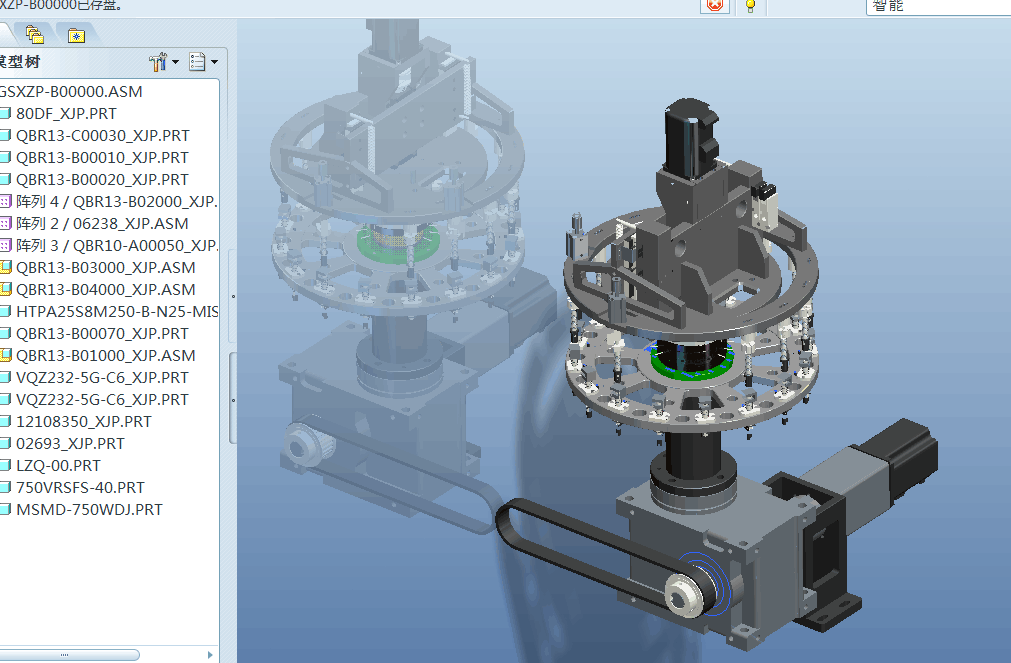The height and width of the screenshot is (663, 1011).
Task: Click the 型树 model tree header label
Action: click(x=20, y=62)
